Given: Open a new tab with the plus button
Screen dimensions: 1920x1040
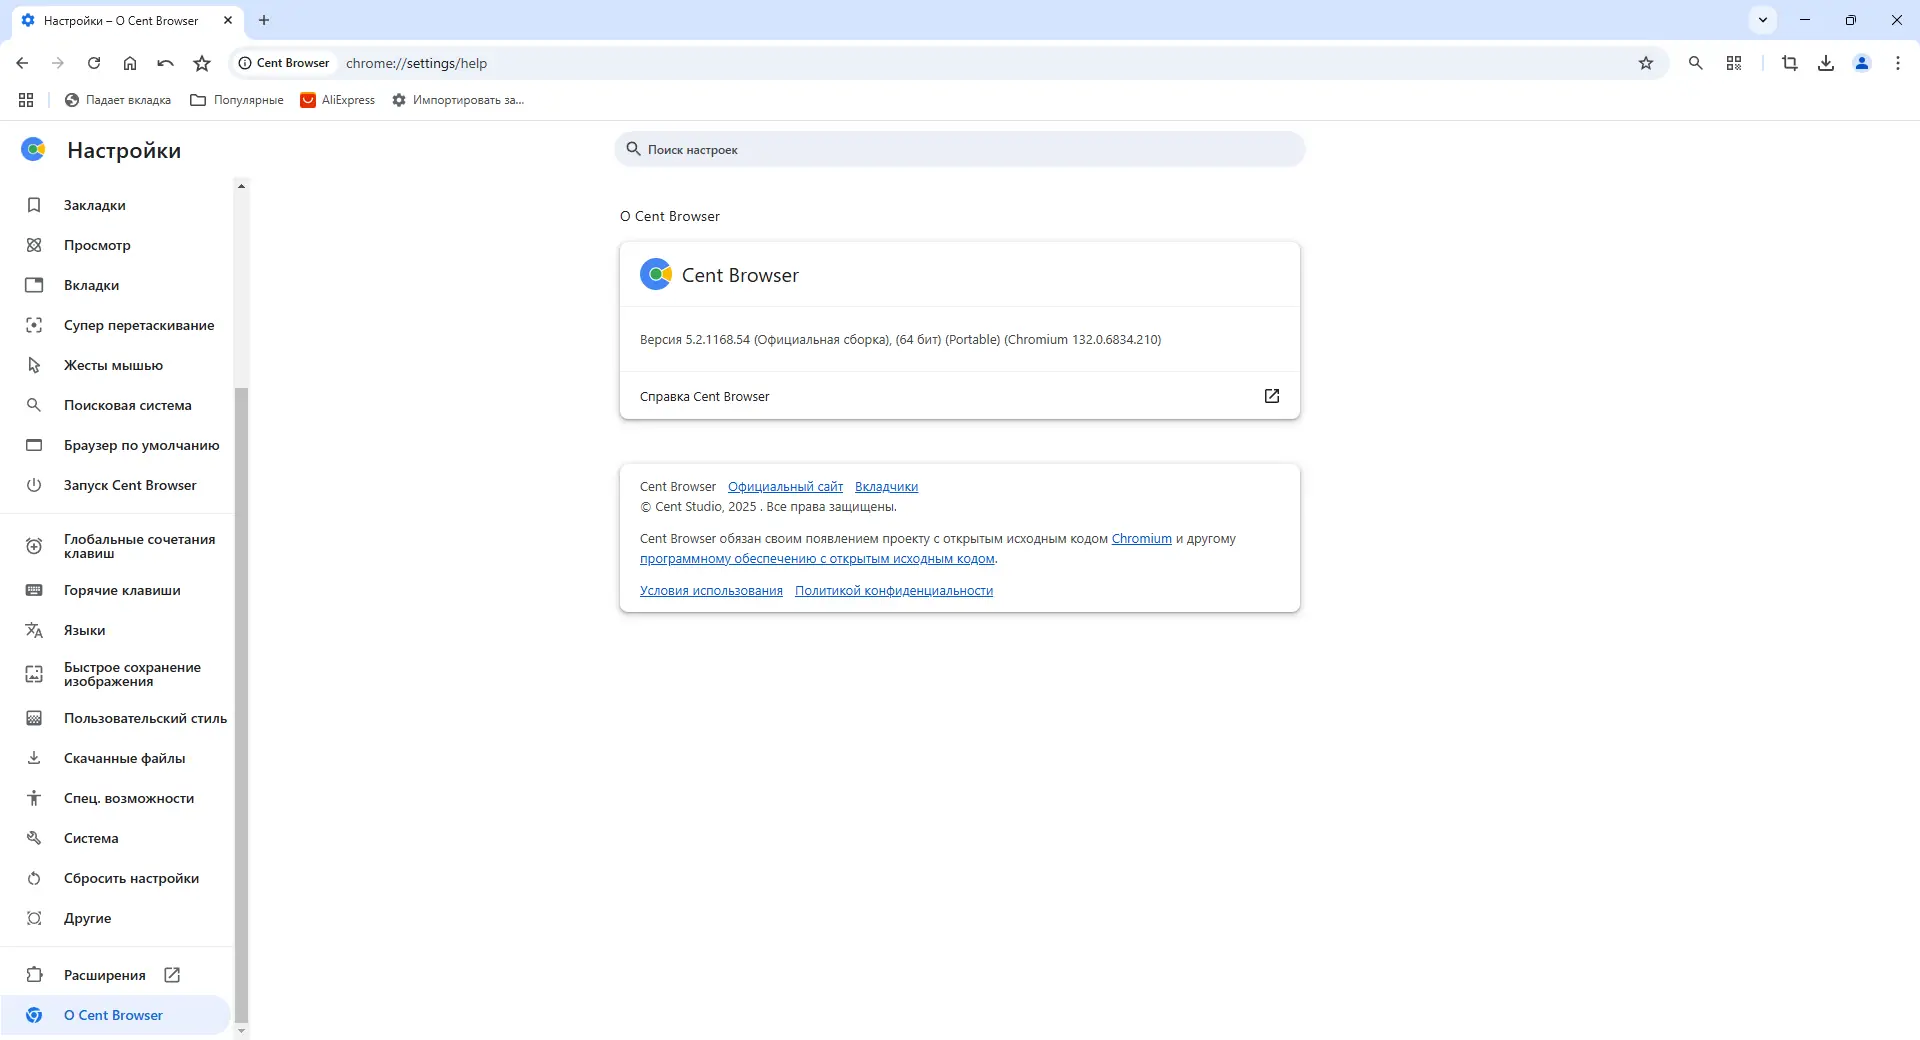Looking at the screenshot, I should (x=264, y=20).
